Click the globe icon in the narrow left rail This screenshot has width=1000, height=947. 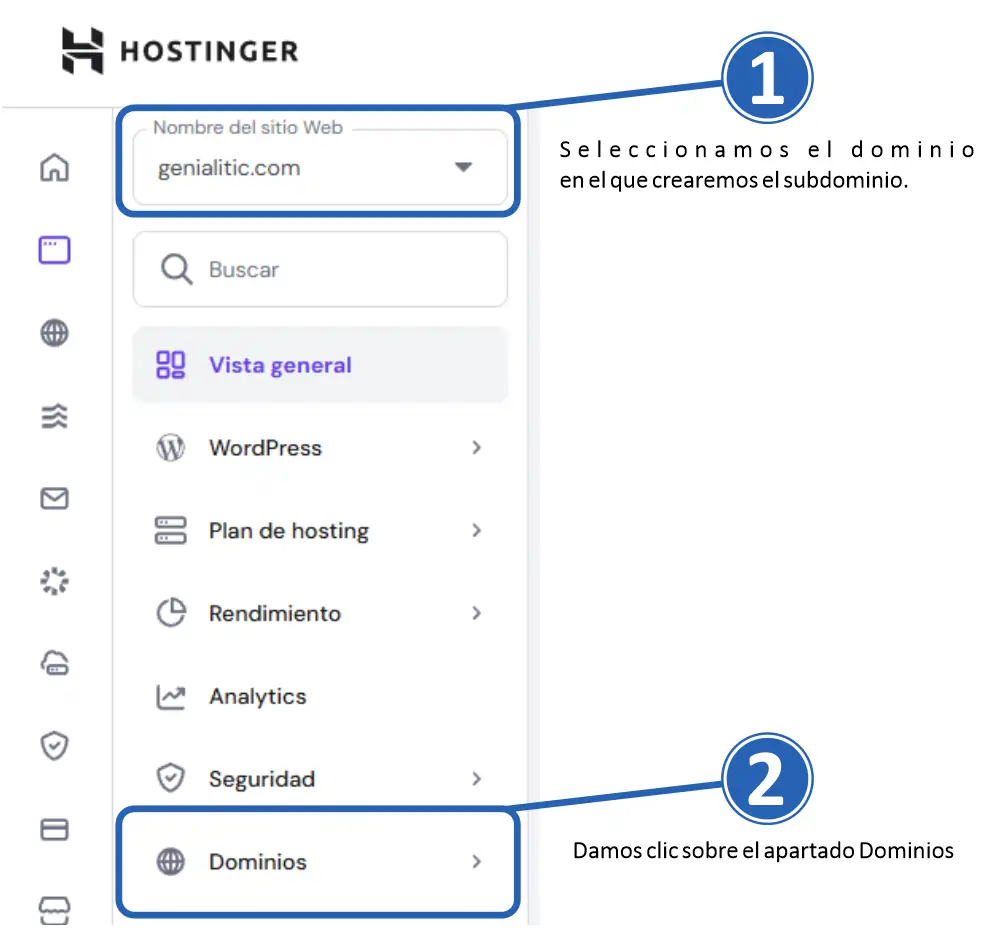54,333
